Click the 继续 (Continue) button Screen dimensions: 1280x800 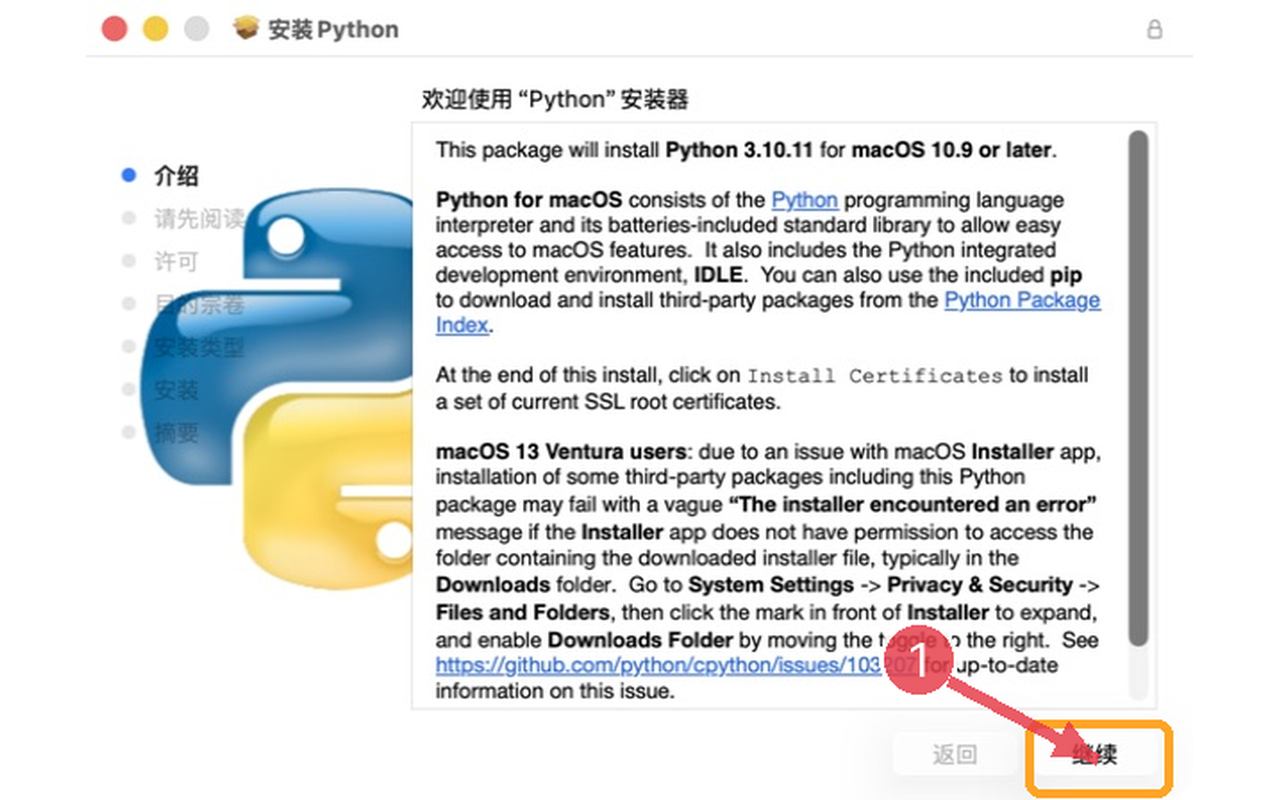click(1096, 755)
